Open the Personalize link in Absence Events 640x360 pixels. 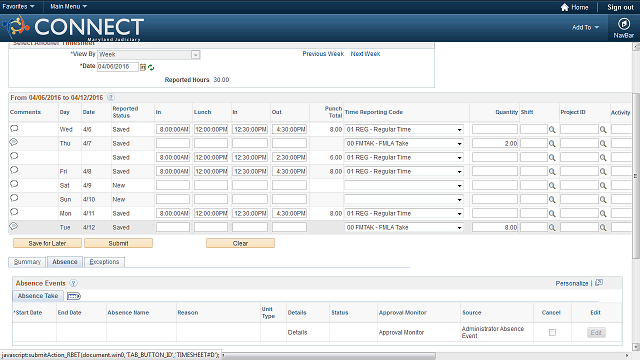572,283
